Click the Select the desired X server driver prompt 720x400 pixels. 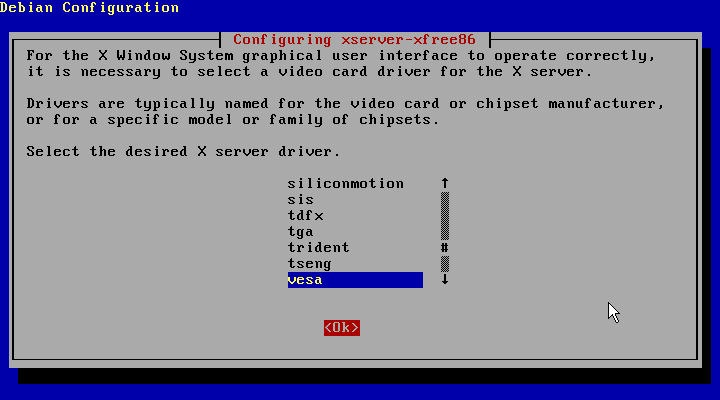pyautogui.click(x=183, y=152)
